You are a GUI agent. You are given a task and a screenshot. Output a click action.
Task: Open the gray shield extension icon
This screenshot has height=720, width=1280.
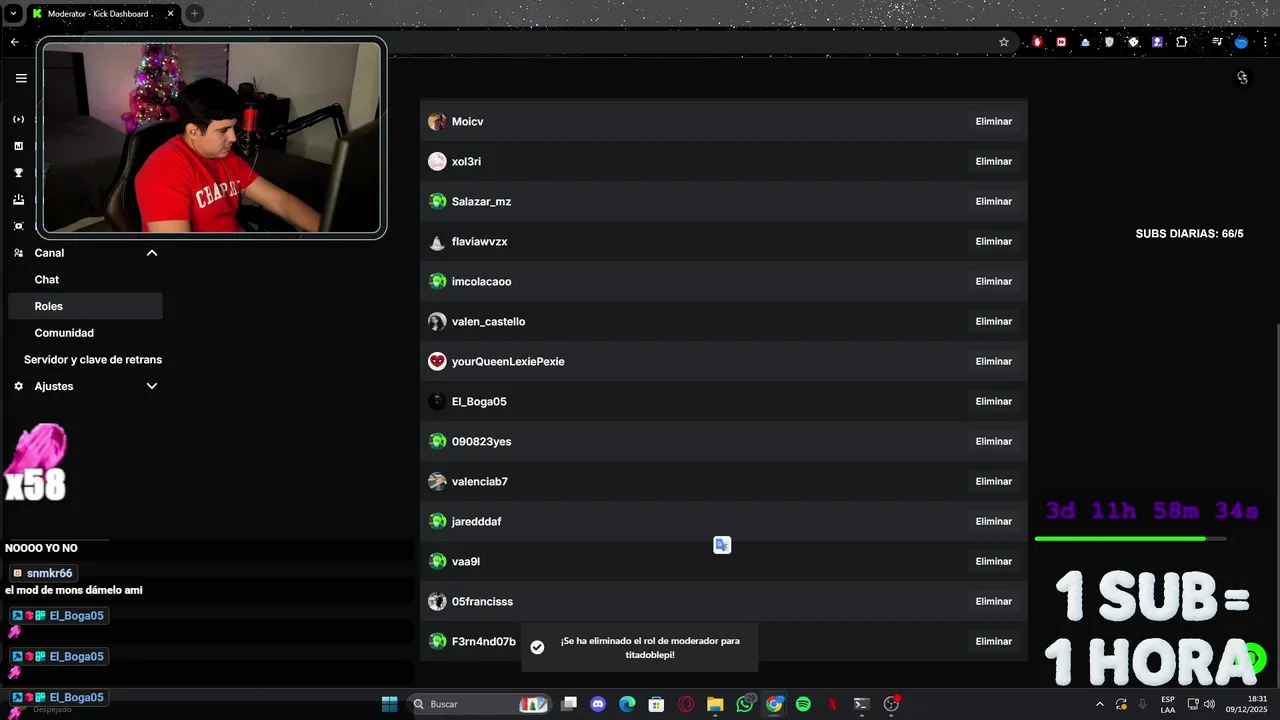1109,42
